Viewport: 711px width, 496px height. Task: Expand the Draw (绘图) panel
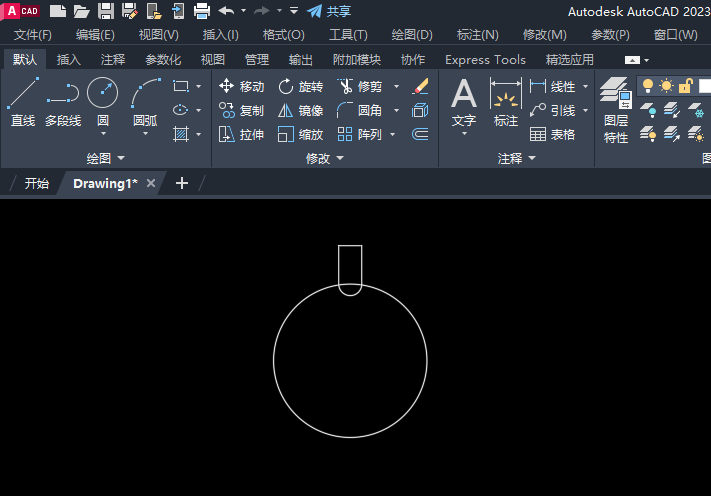105,158
